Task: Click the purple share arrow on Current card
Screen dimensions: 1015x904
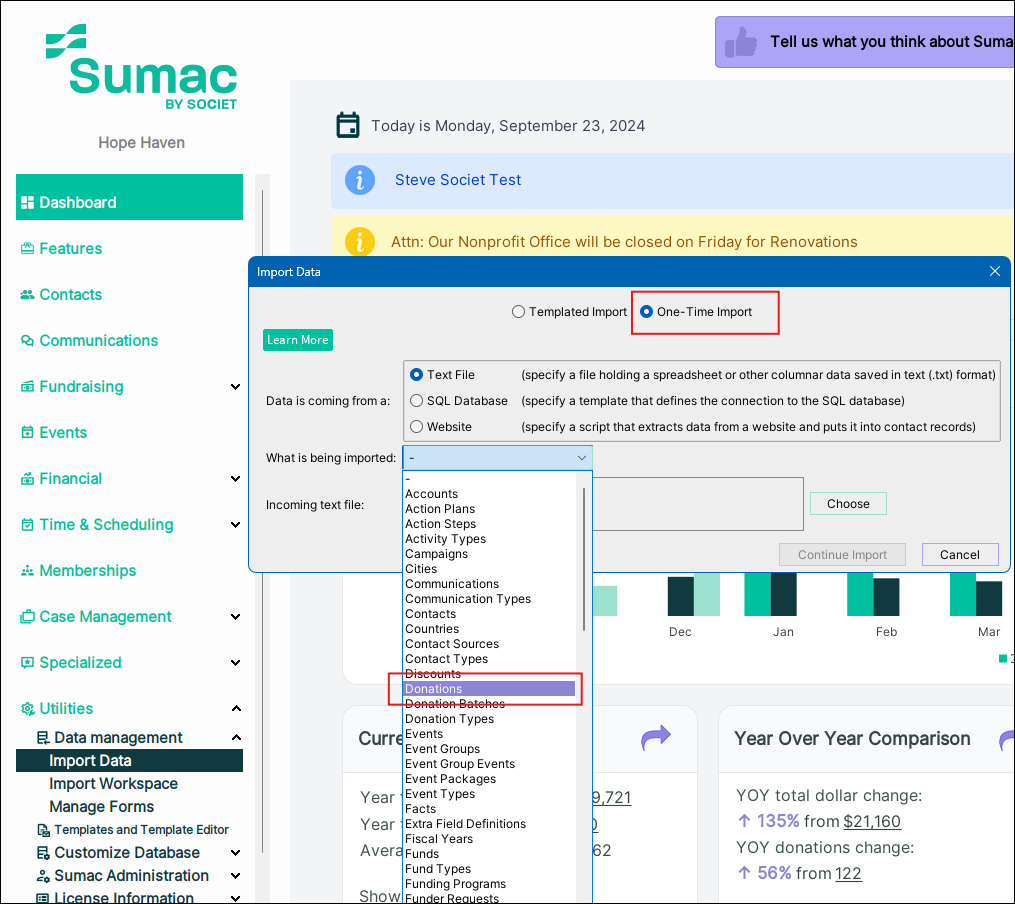Action: click(x=656, y=738)
